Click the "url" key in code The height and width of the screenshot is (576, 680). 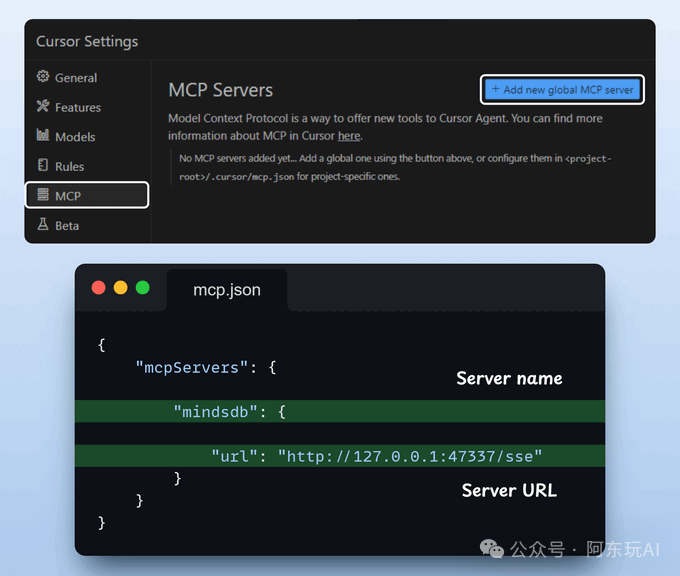(x=234, y=456)
